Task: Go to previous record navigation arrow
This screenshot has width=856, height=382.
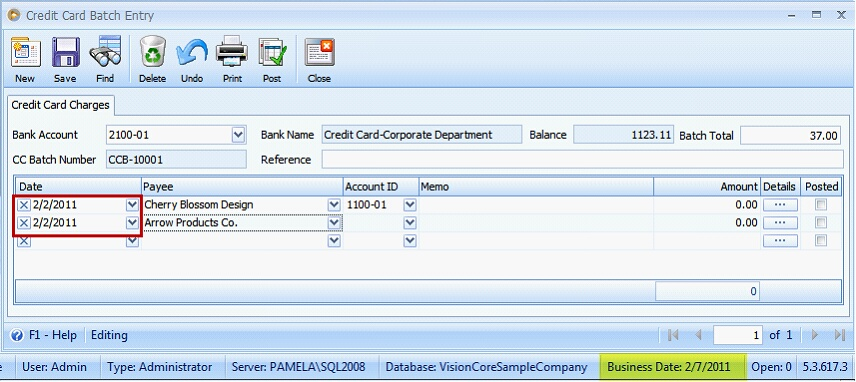Action: point(698,335)
